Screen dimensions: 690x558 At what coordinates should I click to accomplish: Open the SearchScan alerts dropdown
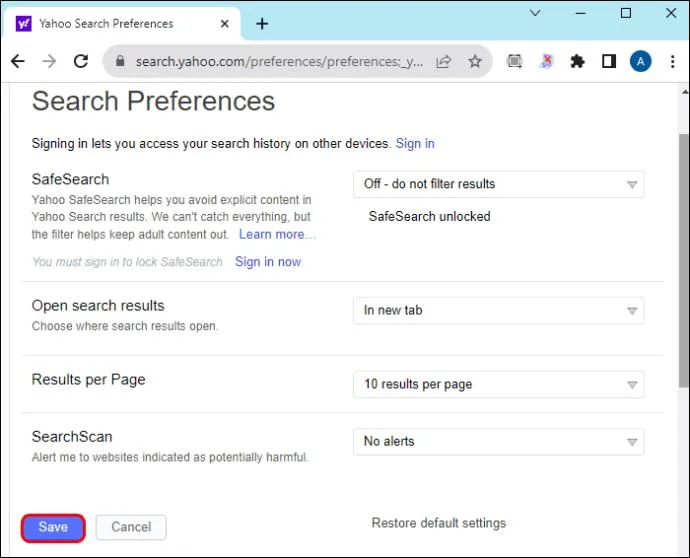499,442
